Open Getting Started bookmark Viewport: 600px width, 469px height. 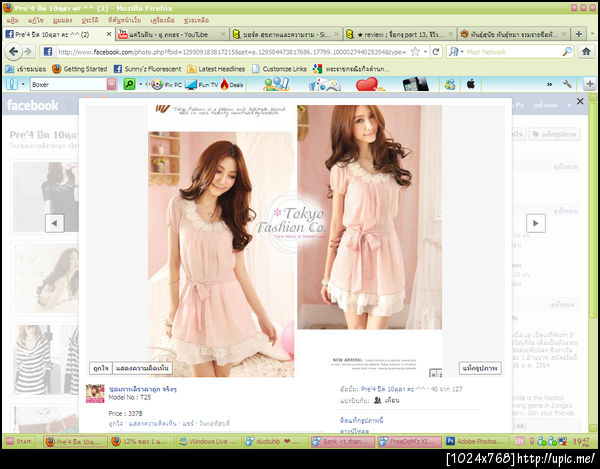tap(80, 69)
